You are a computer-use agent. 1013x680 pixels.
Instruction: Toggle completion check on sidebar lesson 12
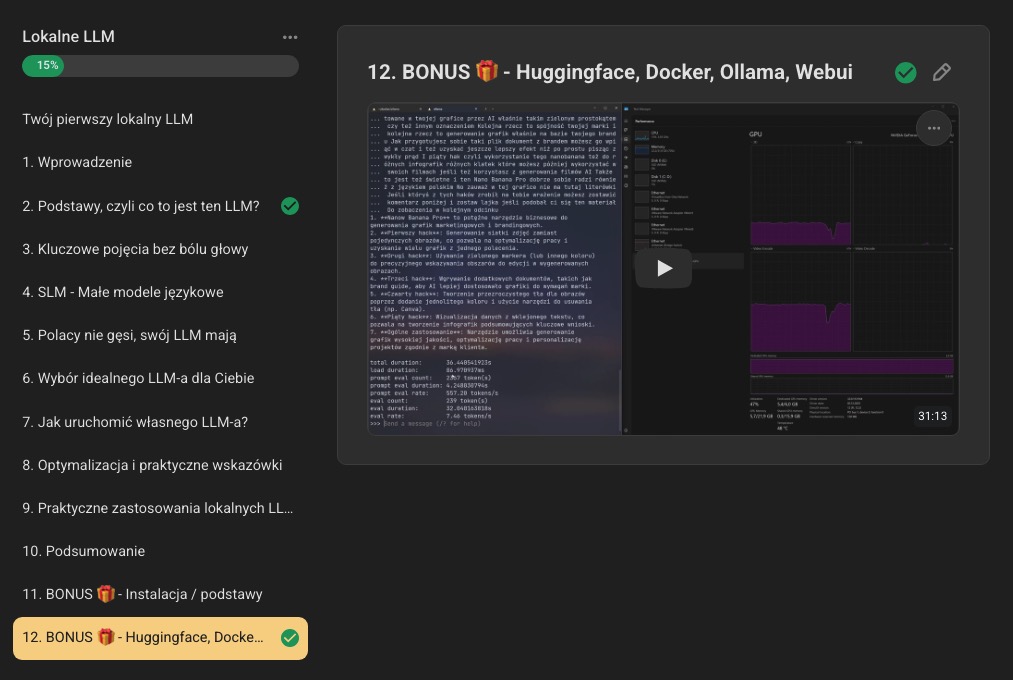tap(290, 638)
